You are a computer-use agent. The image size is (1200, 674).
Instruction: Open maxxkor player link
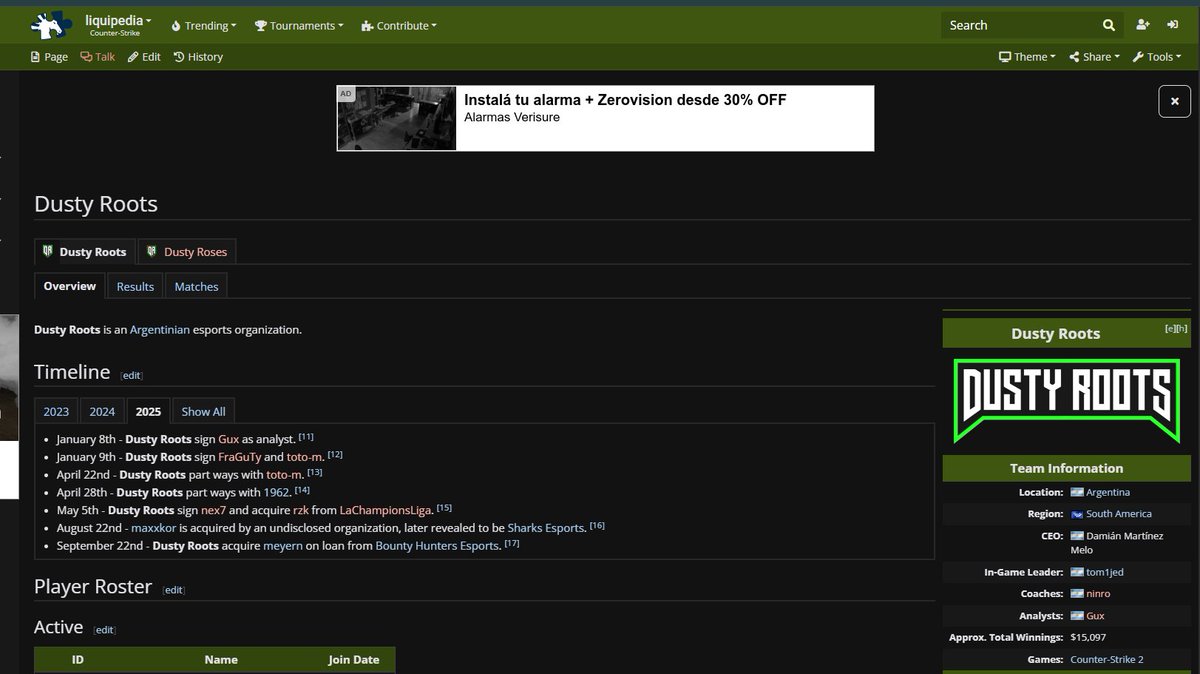(153, 527)
